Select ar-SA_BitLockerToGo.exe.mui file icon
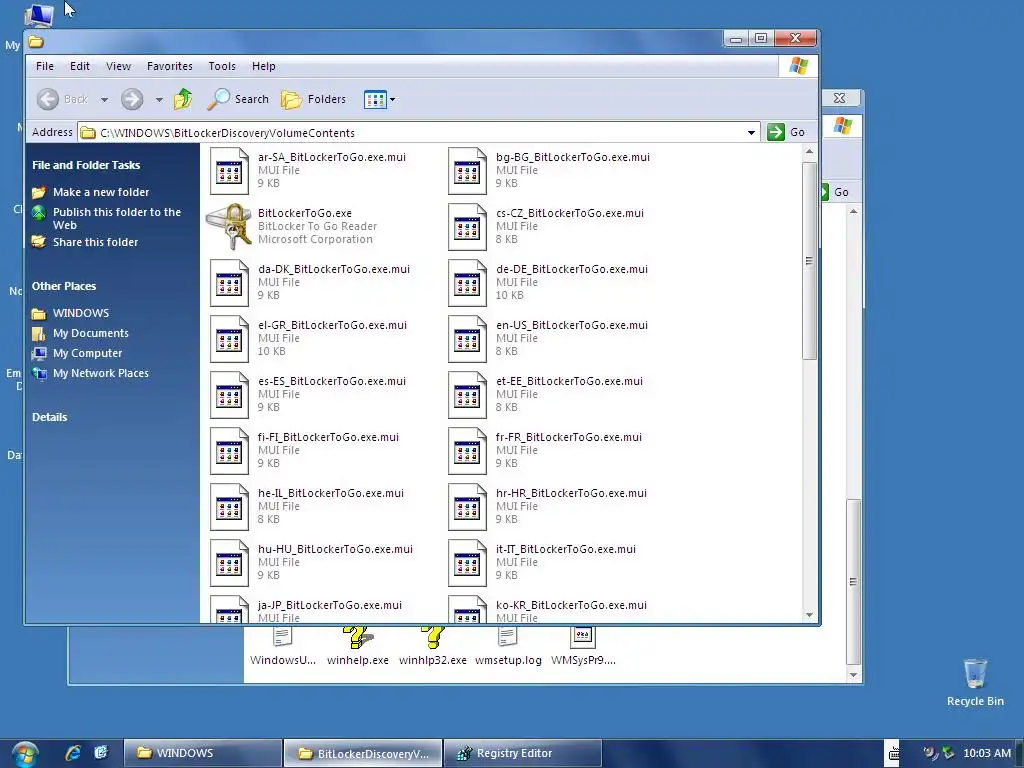 [x=229, y=171]
